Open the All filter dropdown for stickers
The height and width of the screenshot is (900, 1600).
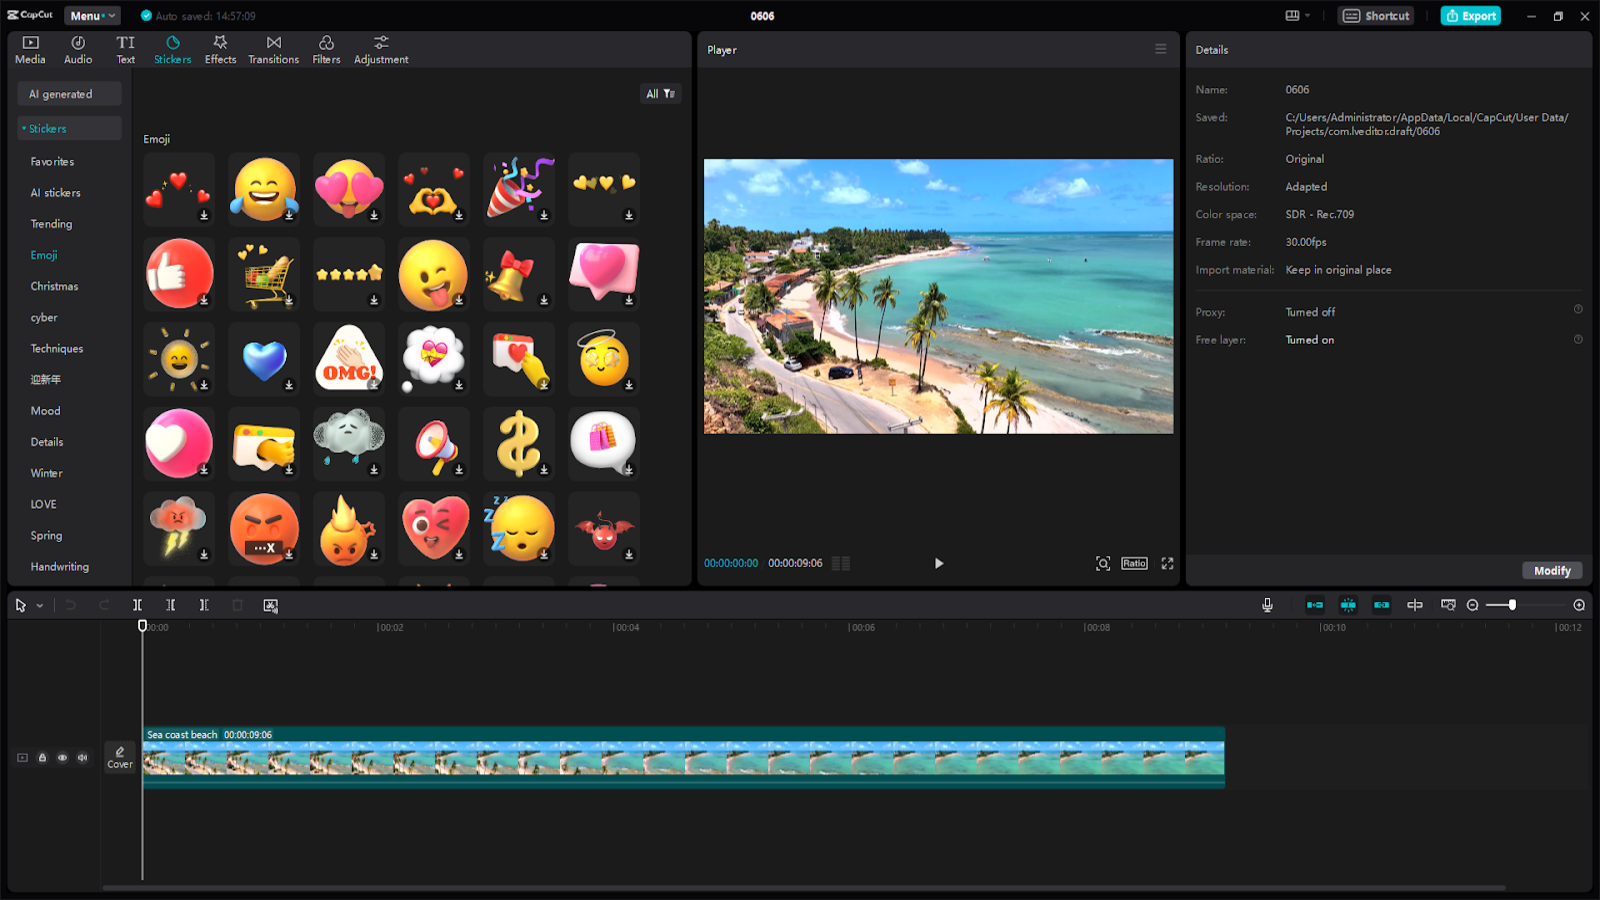point(660,94)
